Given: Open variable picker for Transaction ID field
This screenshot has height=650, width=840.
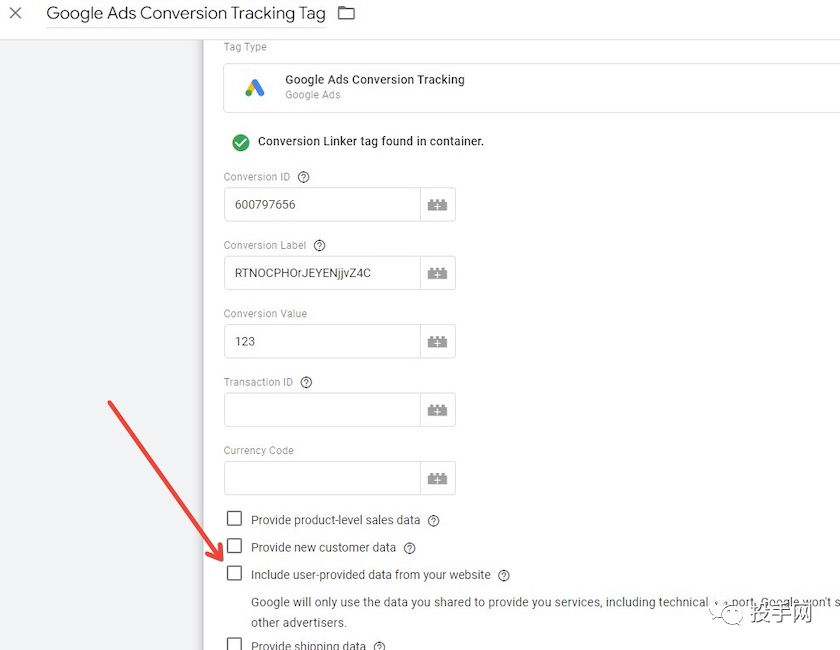Looking at the screenshot, I should pyautogui.click(x=437, y=410).
